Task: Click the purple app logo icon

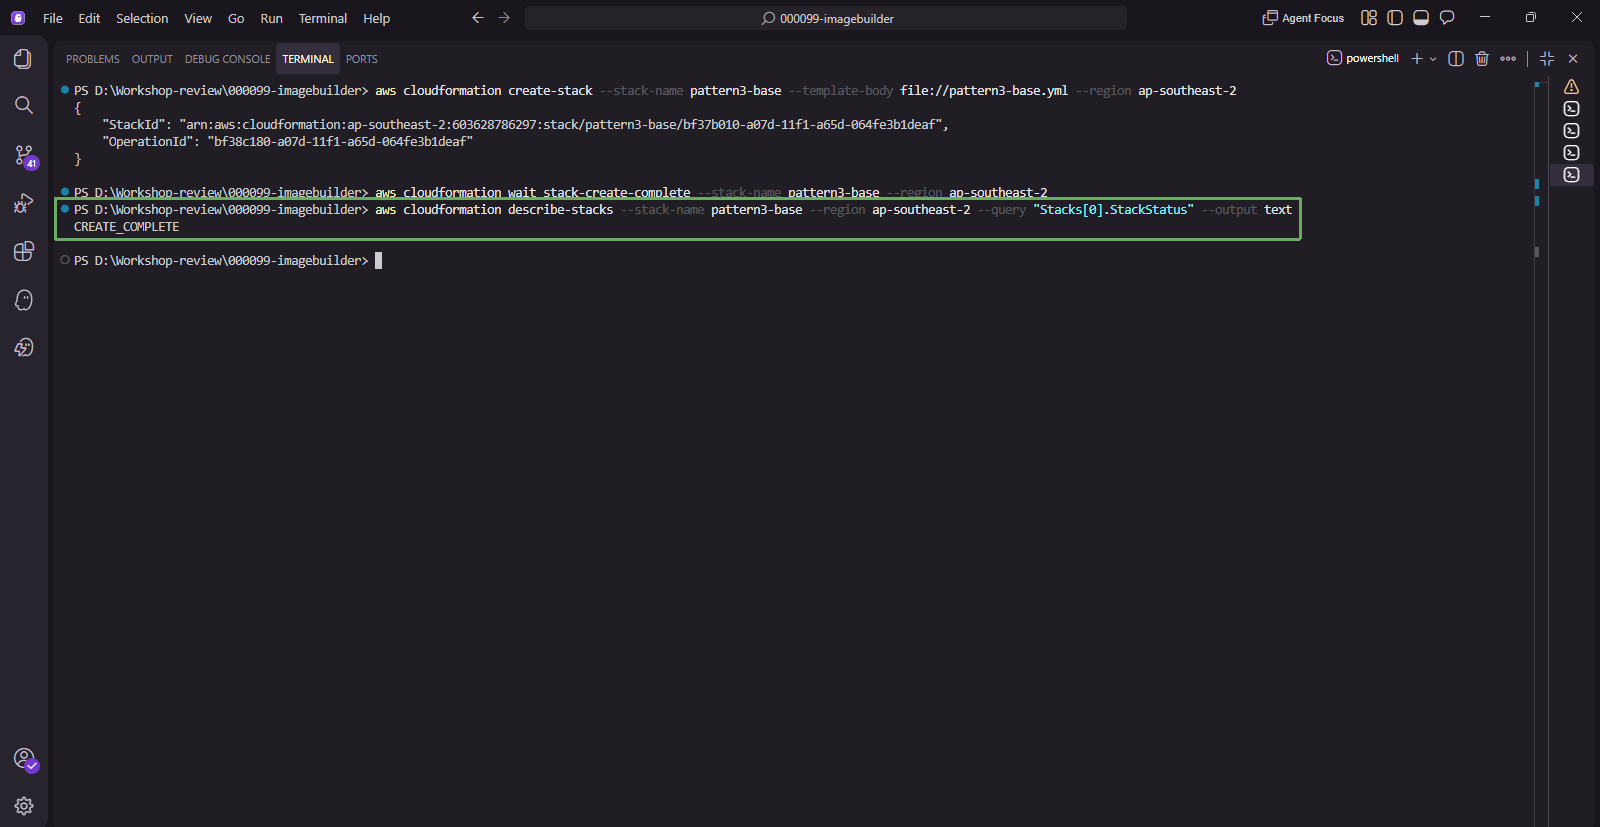Action: point(18,18)
